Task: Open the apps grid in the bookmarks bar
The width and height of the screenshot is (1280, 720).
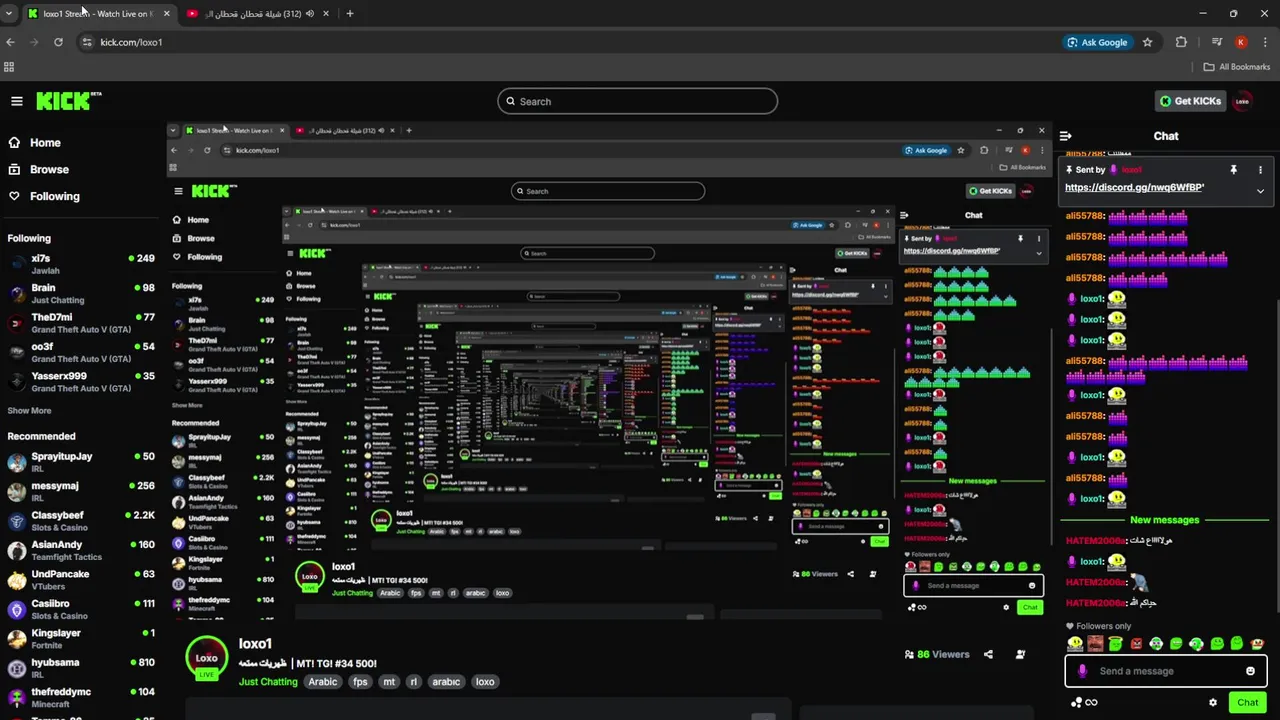Action: (9, 67)
